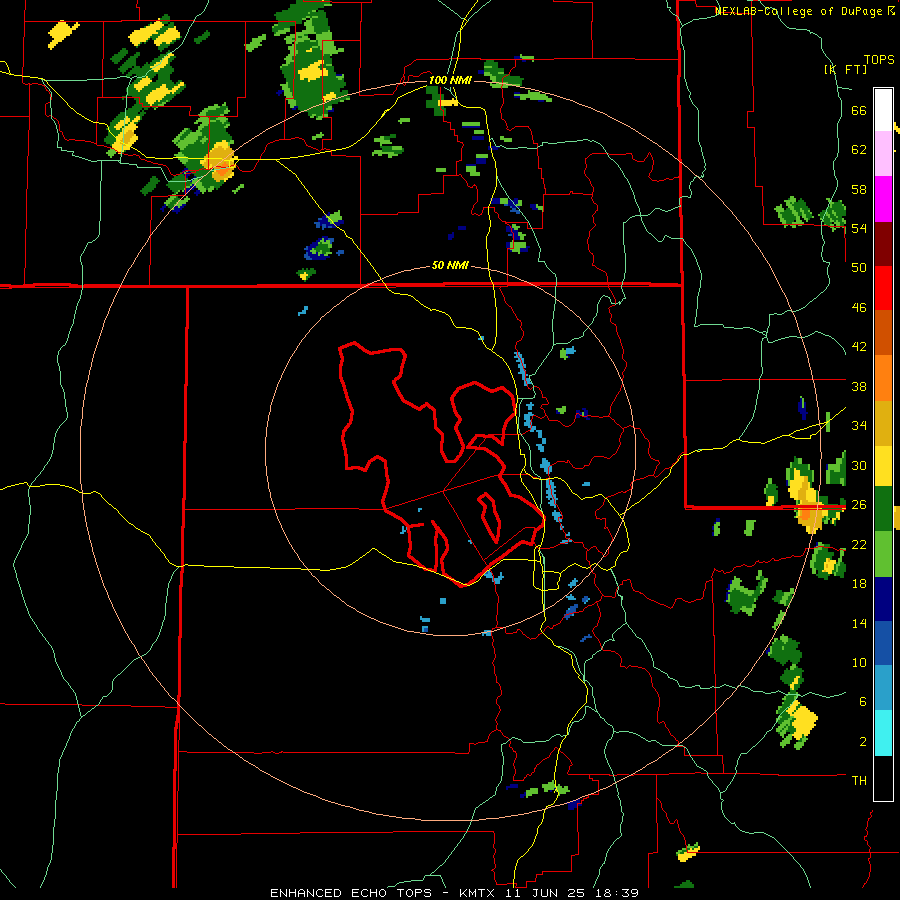Image resolution: width=900 pixels, height=900 pixels.
Task: Click the '38' legend value
Action: click(x=859, y=386)
